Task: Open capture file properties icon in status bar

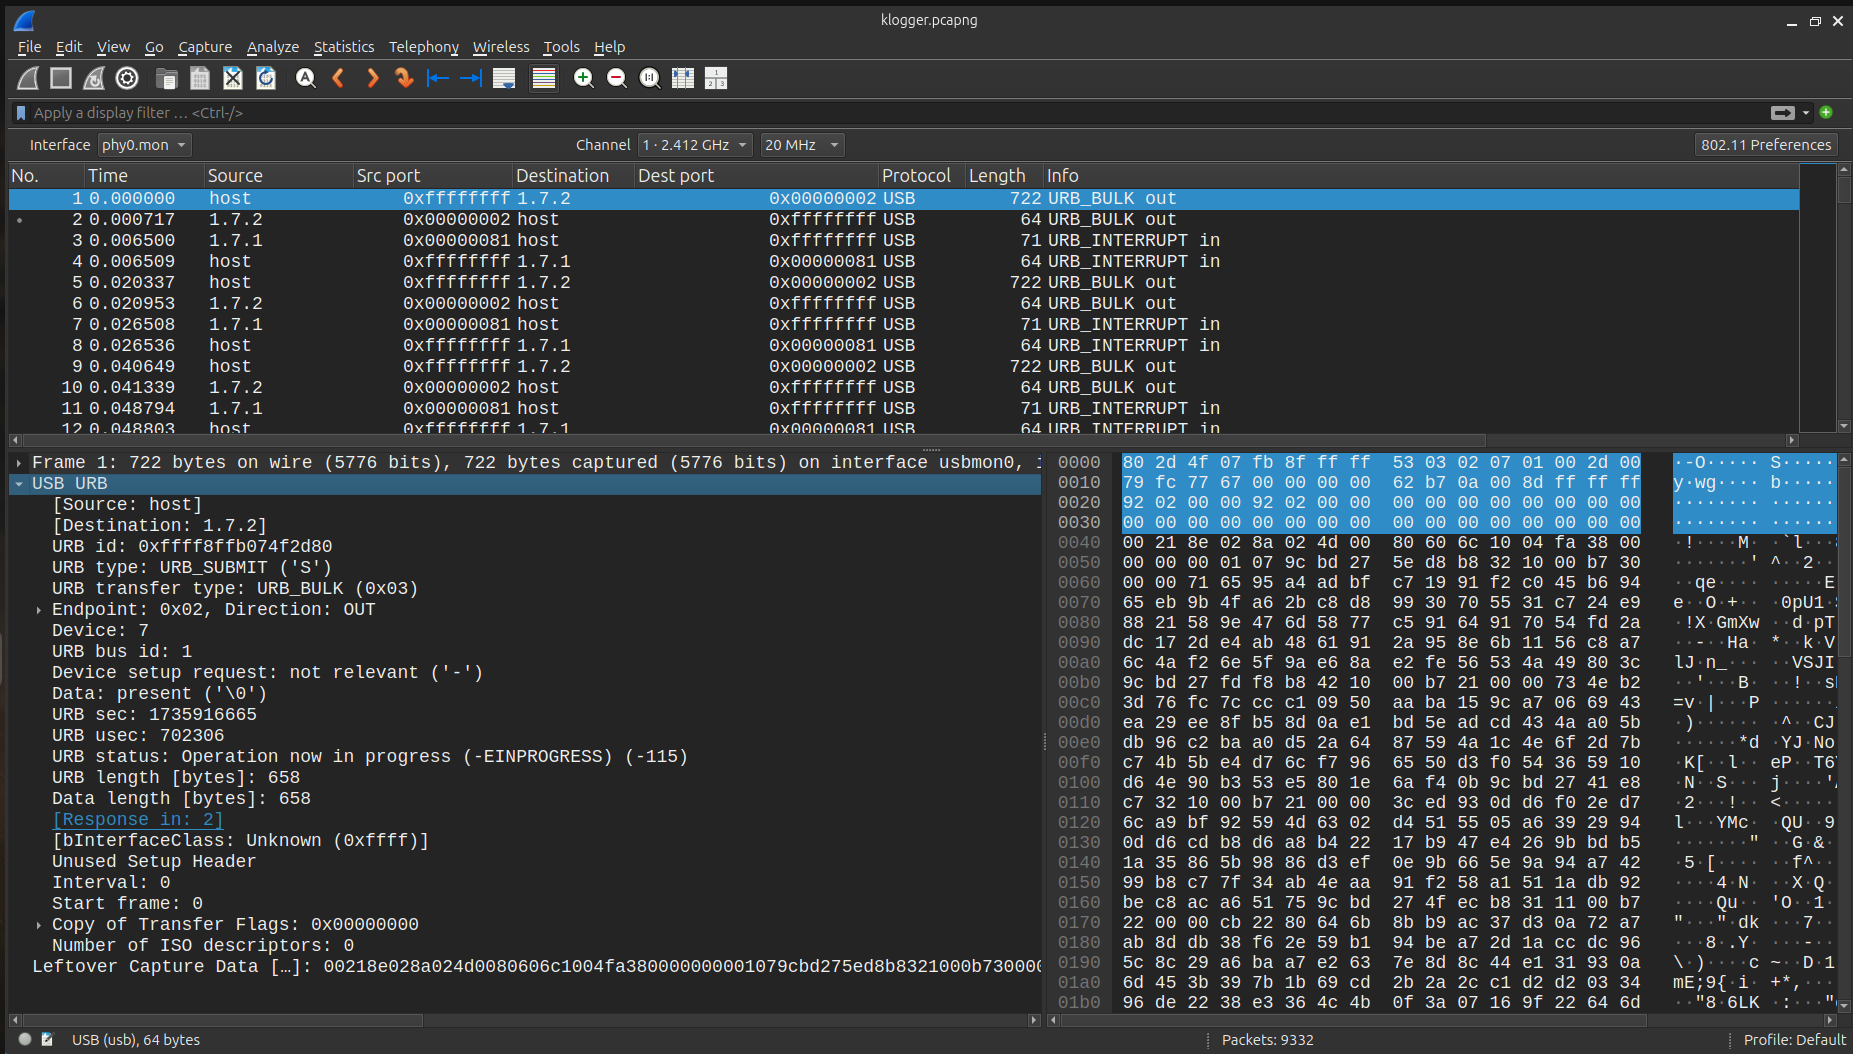Action: [x=47, y=1040]
